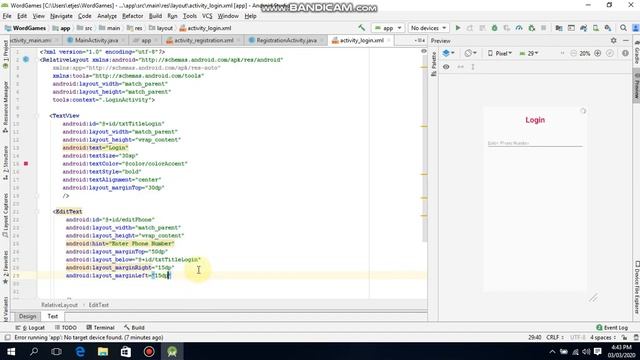Open the Profile app gauge icon
Image resolution: width=640 pixels, height=360 pixels.
pos(519,28)
